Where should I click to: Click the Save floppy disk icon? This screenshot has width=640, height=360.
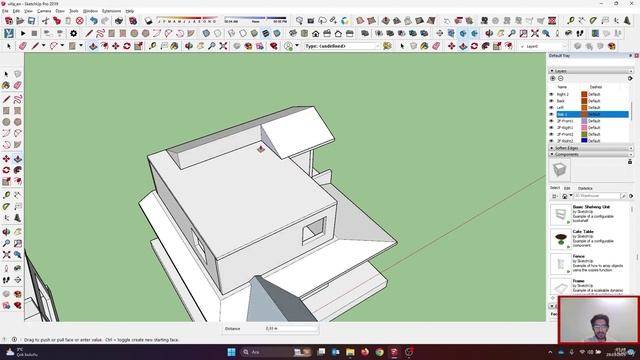point(31,21)
